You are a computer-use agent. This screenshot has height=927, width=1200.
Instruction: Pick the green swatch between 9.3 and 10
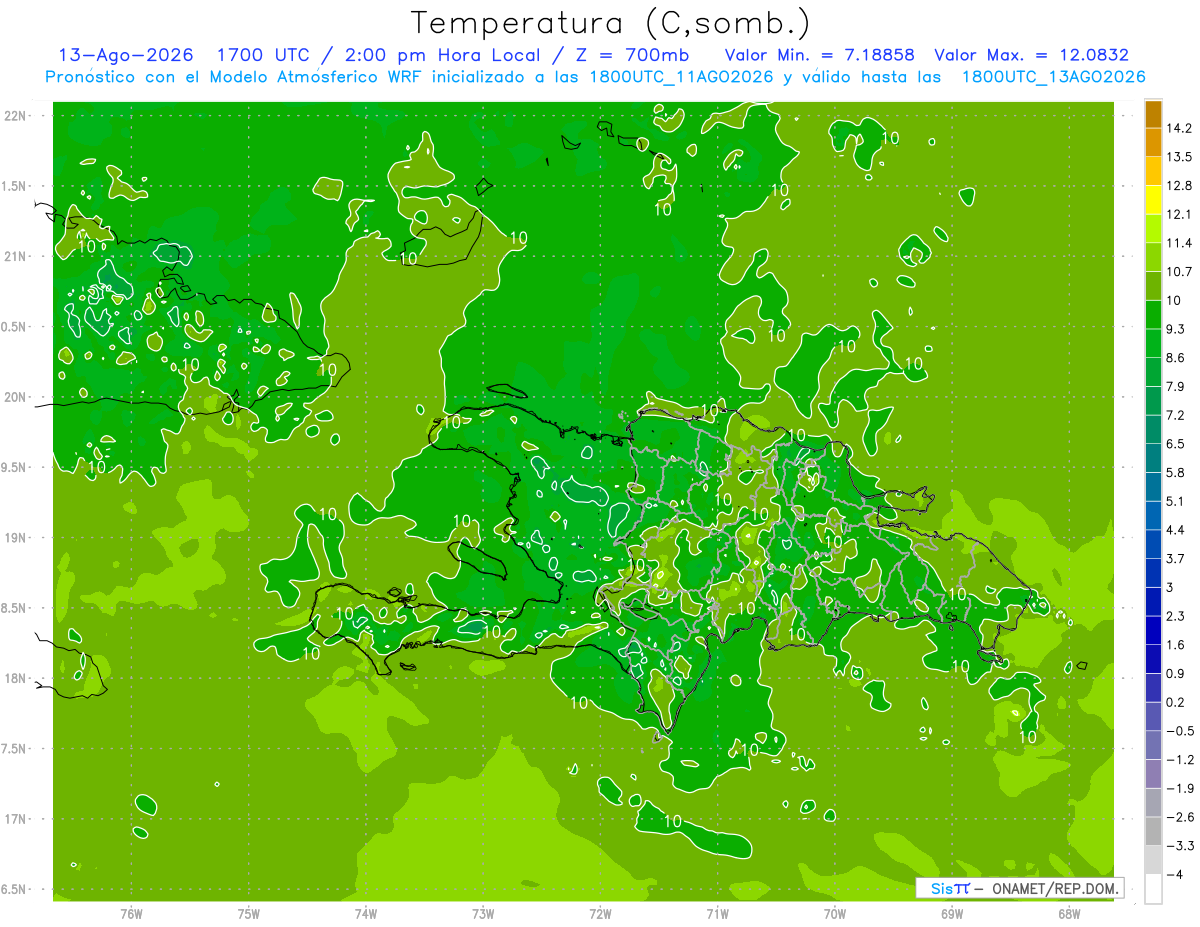(x=1153, y=315)
